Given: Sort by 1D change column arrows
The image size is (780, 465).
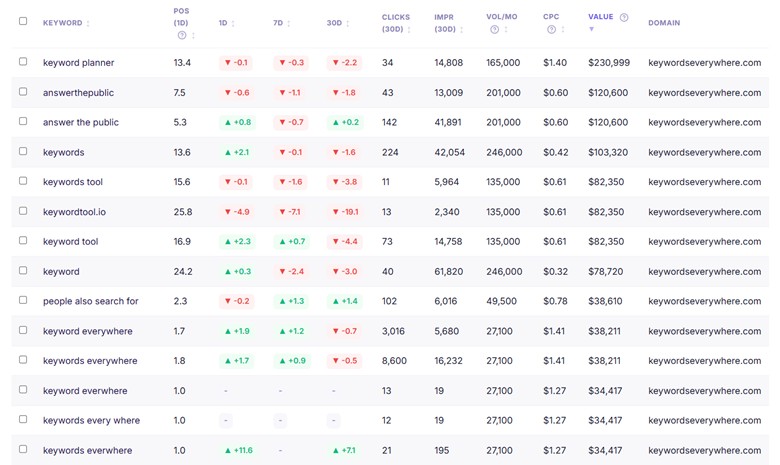Looking at the screenshot, I should (233, 23).
